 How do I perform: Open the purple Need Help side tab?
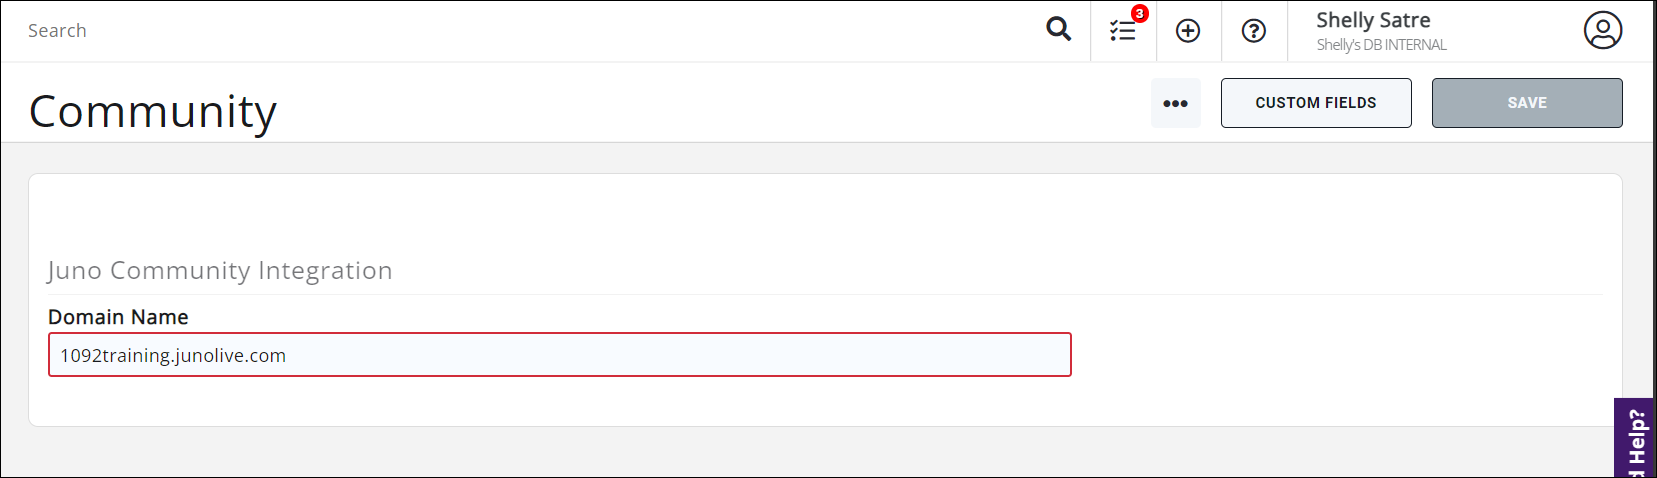[x=1635, y=440]
